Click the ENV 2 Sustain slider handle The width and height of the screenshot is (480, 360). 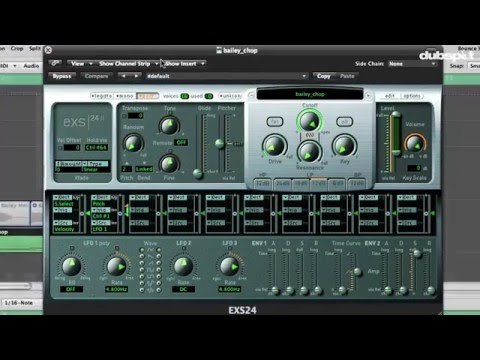click(417, 254)
